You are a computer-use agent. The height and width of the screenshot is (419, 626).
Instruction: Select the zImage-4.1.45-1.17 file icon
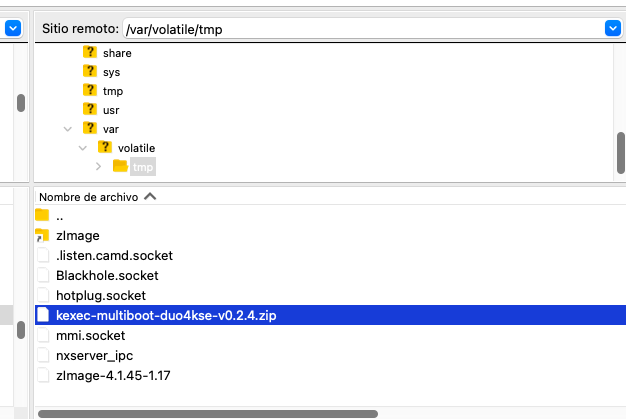(42, 375)
